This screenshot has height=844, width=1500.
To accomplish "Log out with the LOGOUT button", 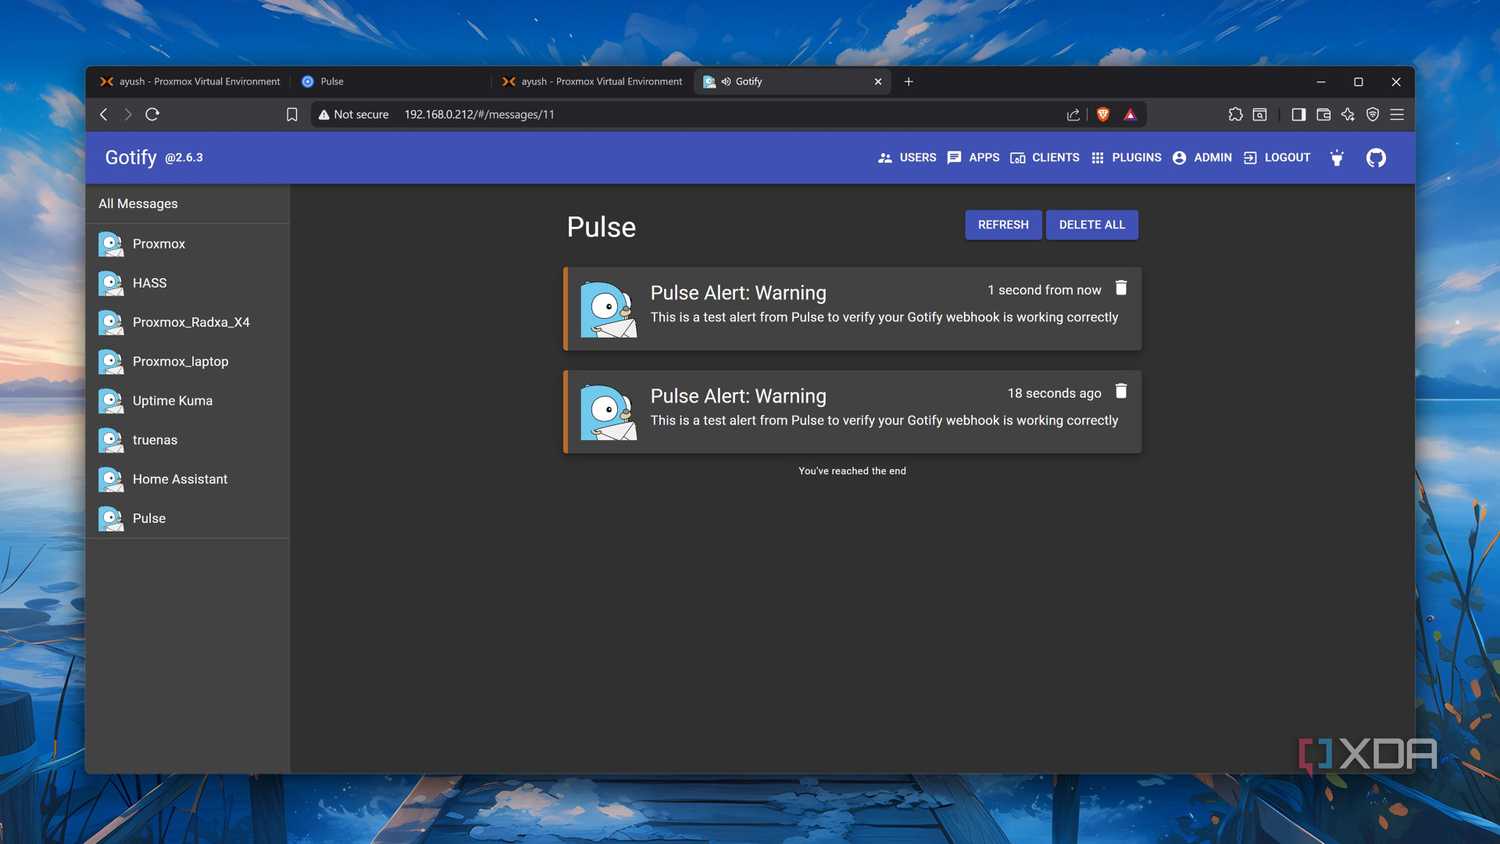I will 1277,158.
